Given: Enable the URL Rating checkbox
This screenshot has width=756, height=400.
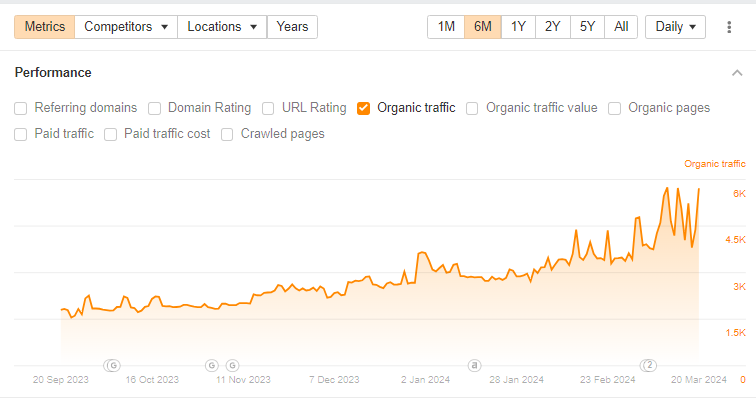Looking at the screenshot, I should 268,108.
